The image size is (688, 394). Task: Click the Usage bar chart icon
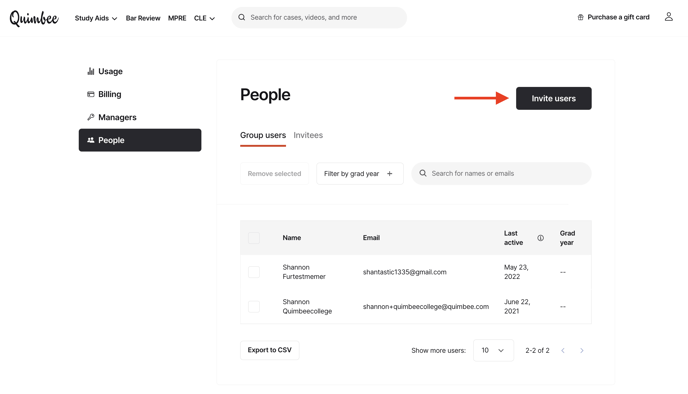(91, 71)
